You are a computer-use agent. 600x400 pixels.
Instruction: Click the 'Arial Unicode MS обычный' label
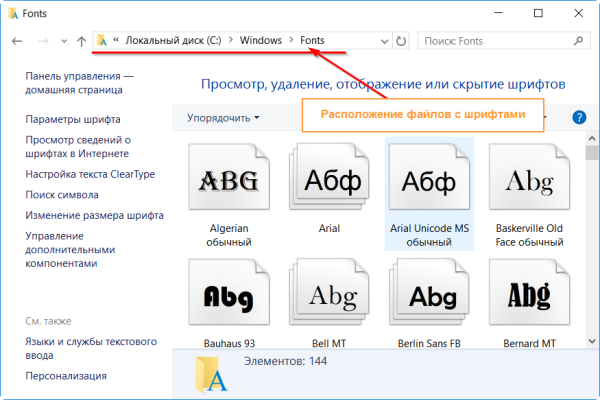click(429, 235)
